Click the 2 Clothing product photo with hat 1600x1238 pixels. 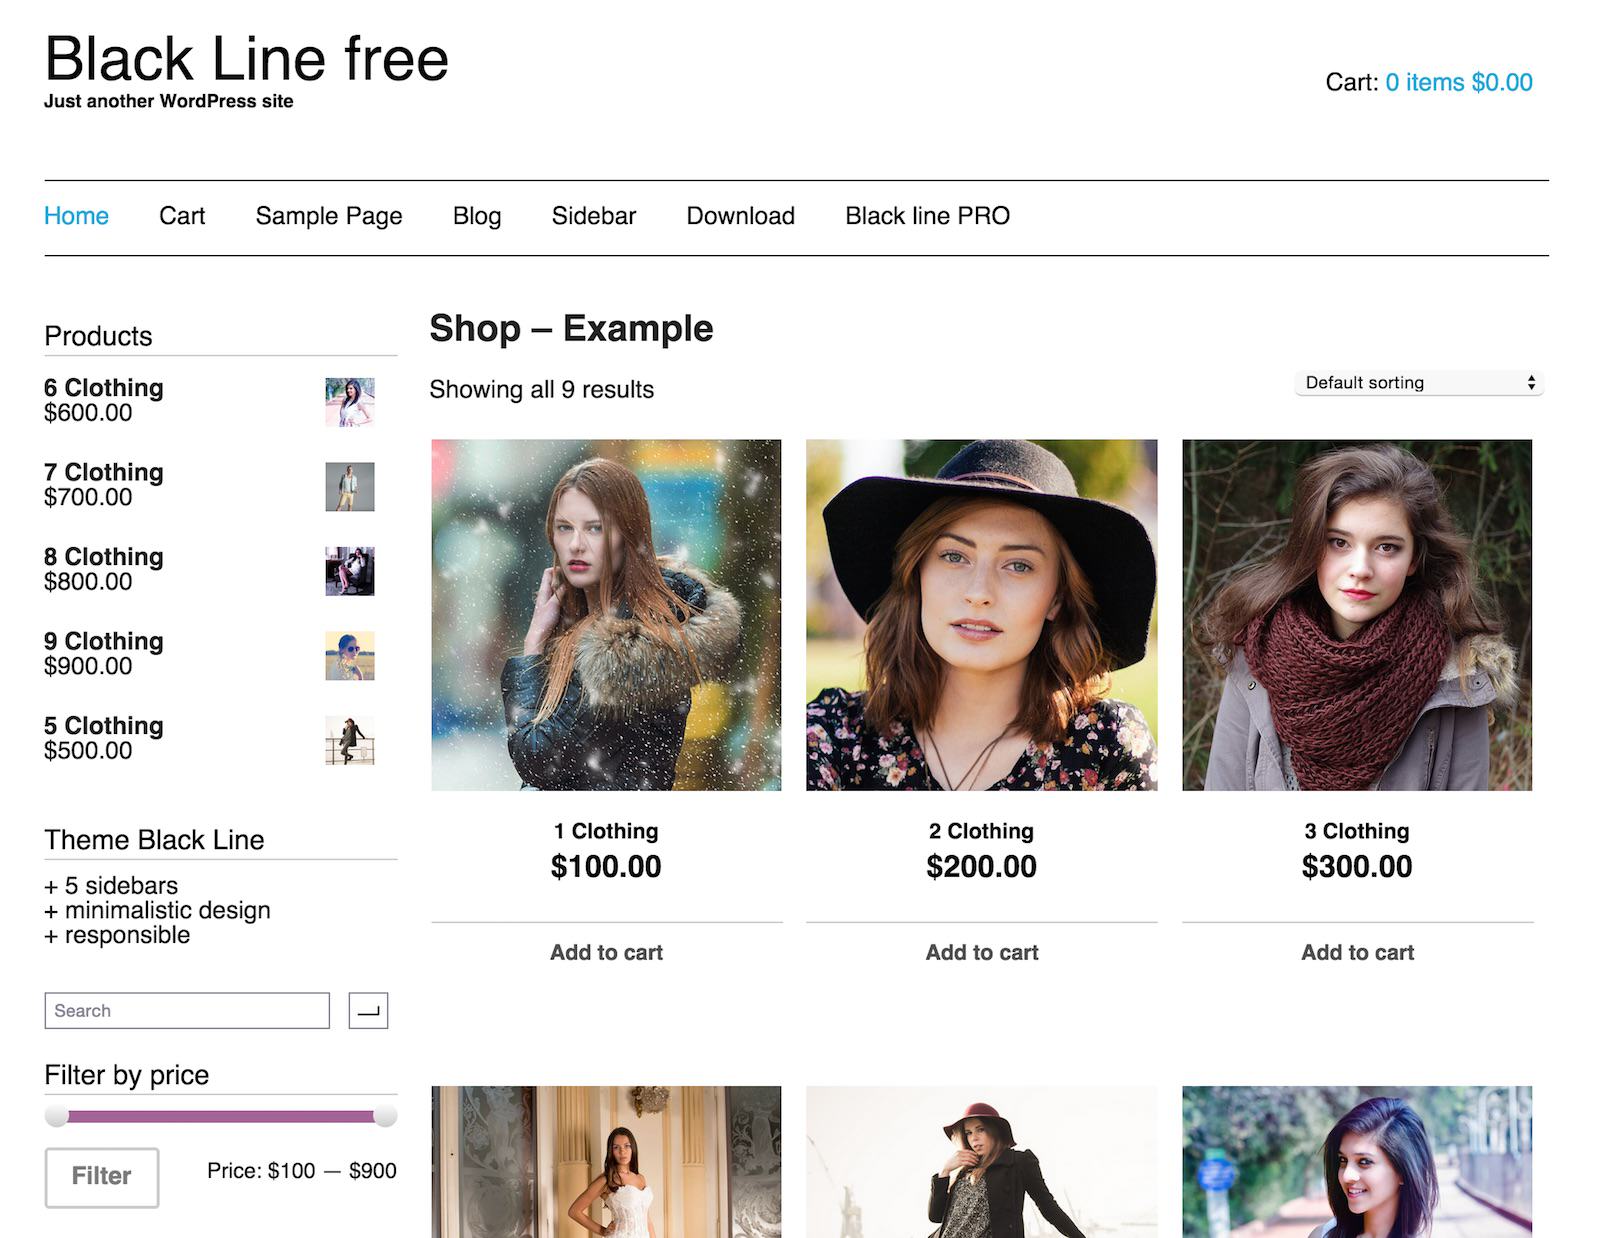tap(981, 615)
